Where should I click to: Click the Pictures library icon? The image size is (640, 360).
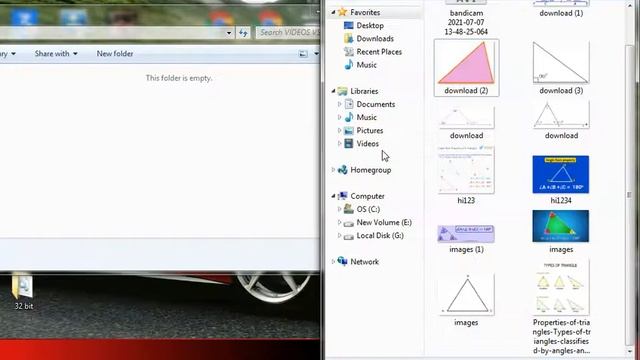349,130
